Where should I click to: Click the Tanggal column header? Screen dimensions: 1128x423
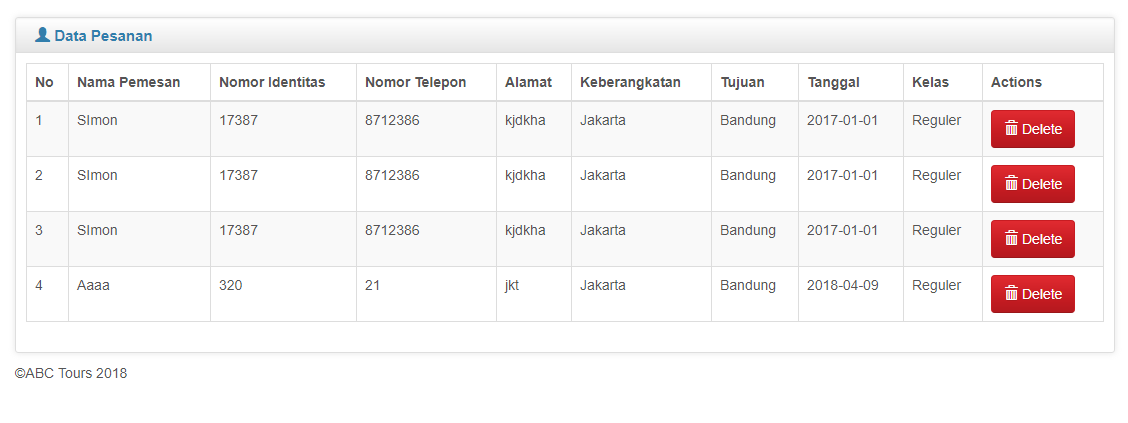click(x=833, y=82)
